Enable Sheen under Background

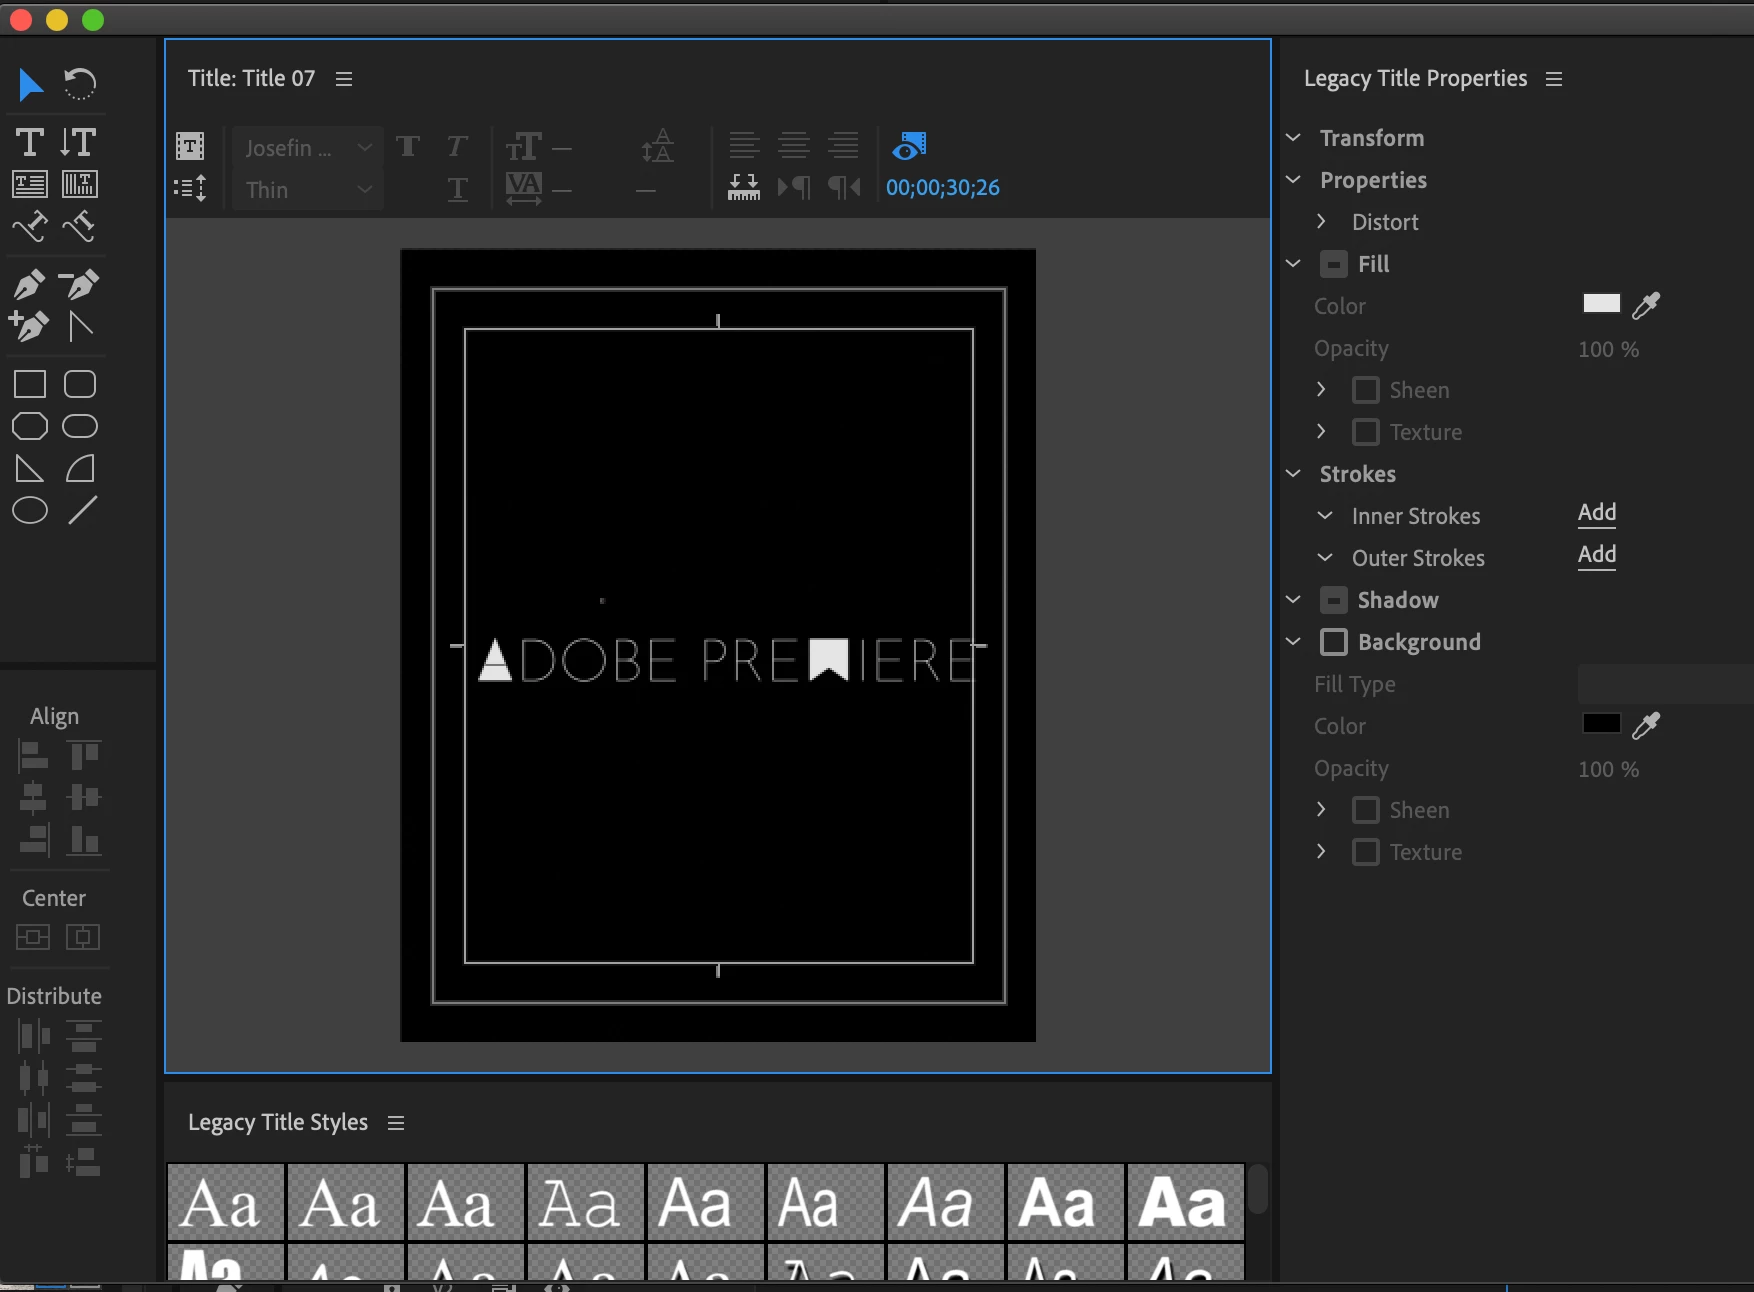(1365, 810)
